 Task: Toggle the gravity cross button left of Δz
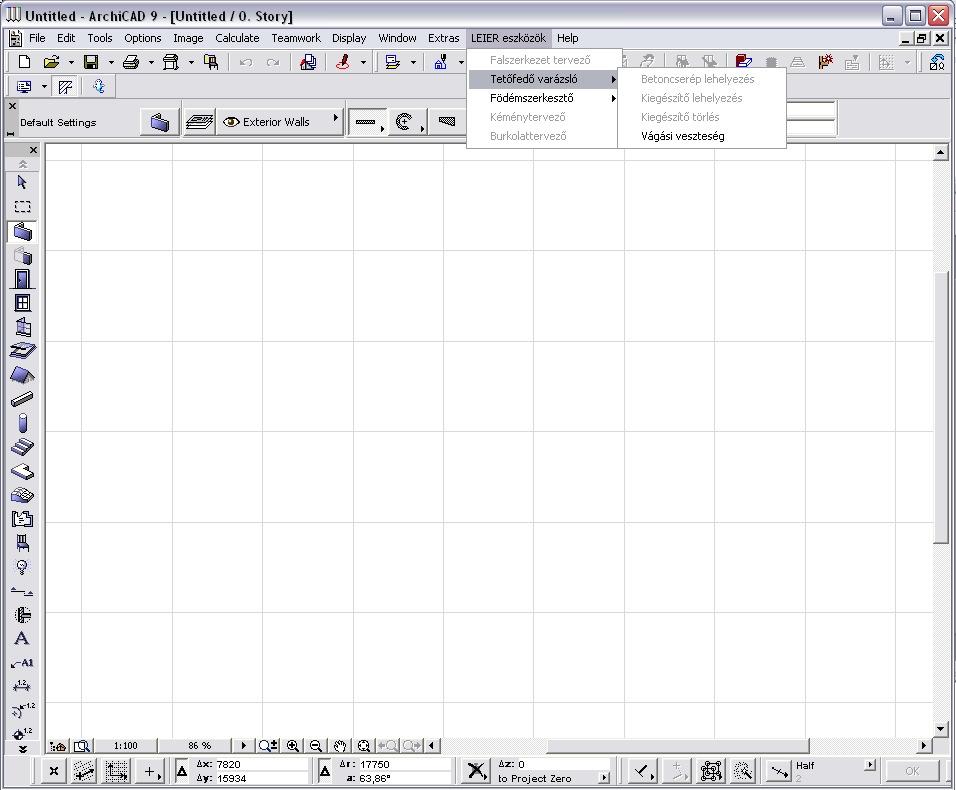click(476, 772)
